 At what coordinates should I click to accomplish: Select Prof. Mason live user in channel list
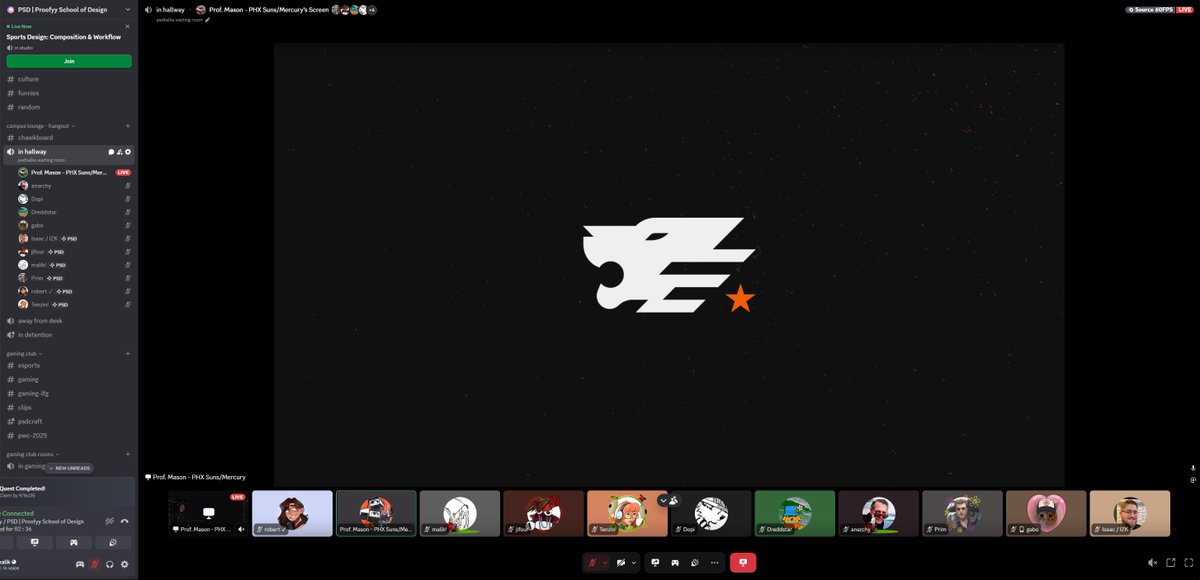pos(75,172)
